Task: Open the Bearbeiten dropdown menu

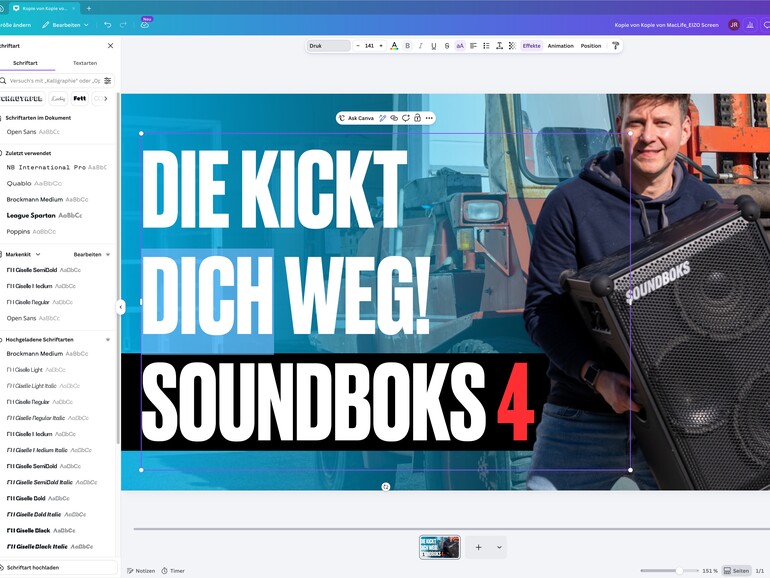Action: 66,25
